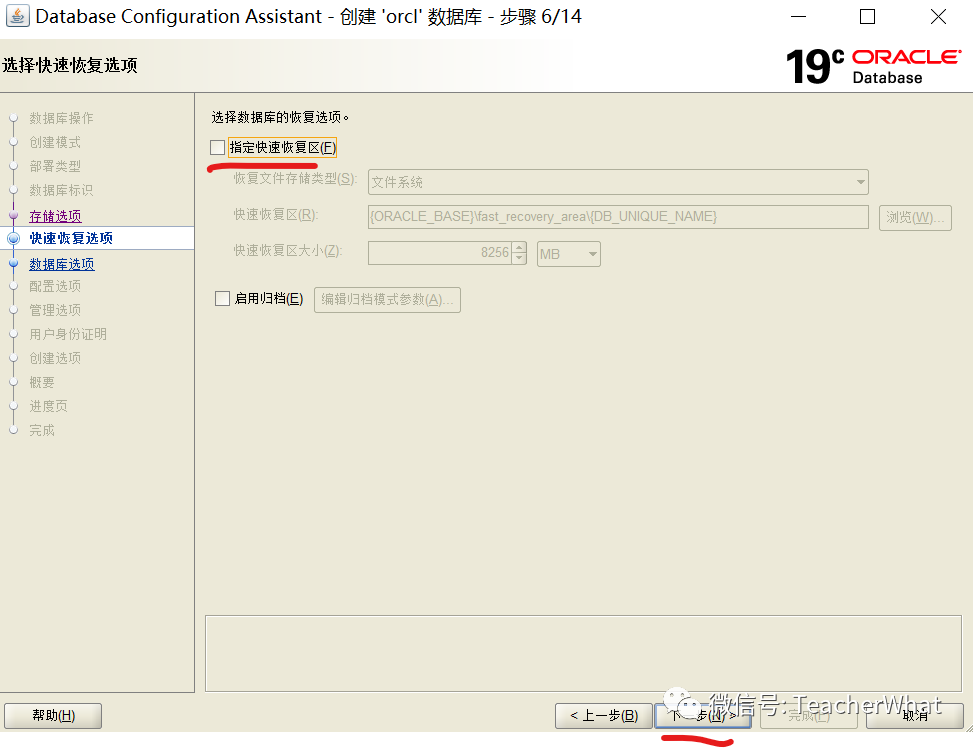Open the 恢复文件存储类型 dropdown
This screenshot has height=748, width=973.
[x=618, y=182]
